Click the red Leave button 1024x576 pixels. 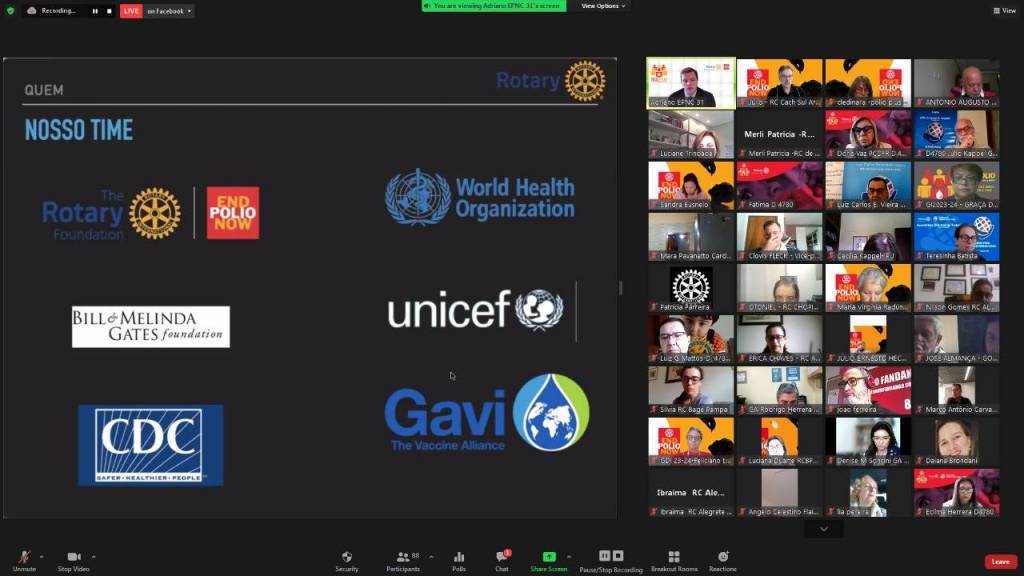[1000, 562]
